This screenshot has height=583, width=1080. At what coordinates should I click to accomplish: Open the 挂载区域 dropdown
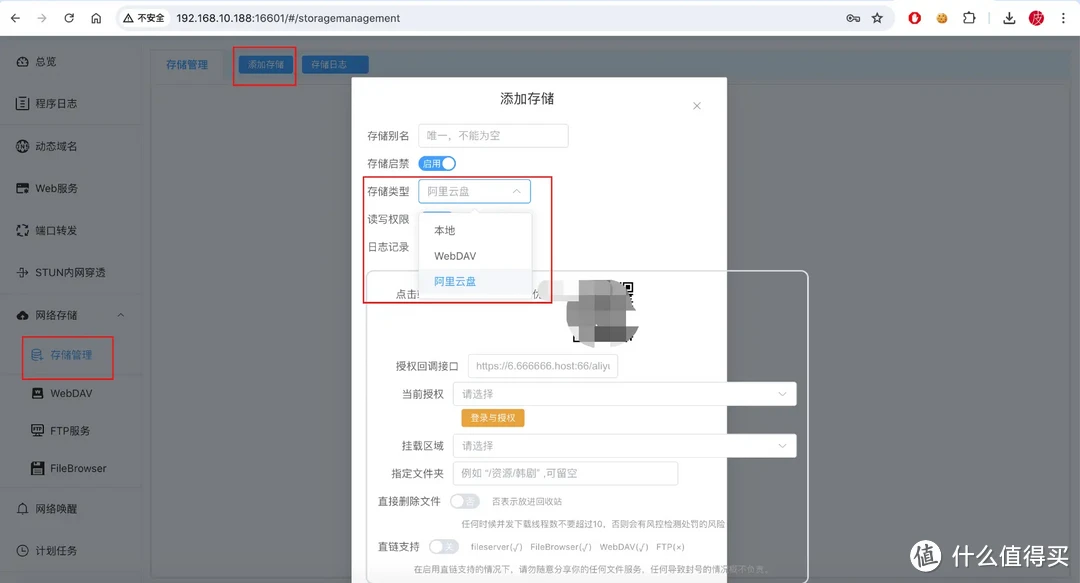click(x=624, y=446)
